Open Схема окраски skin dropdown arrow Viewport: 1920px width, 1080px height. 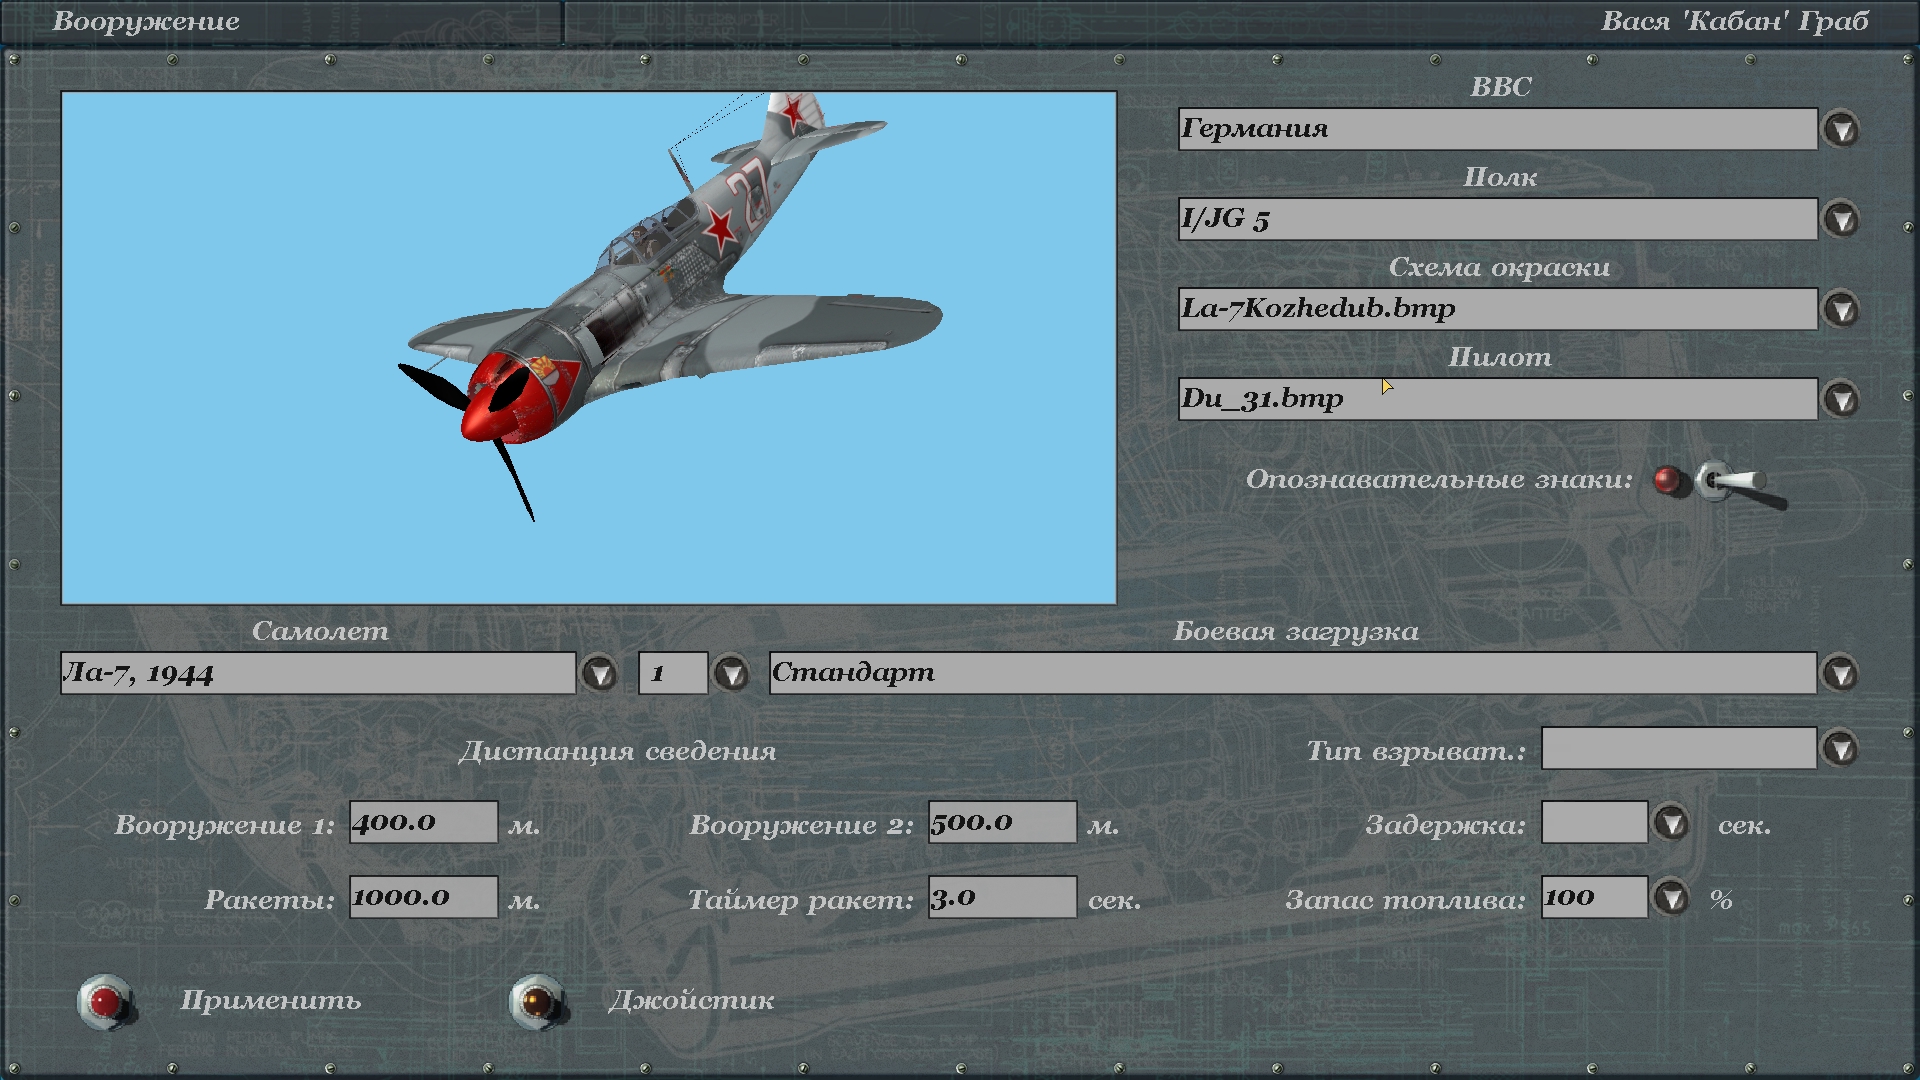(x=1841, y=310)
